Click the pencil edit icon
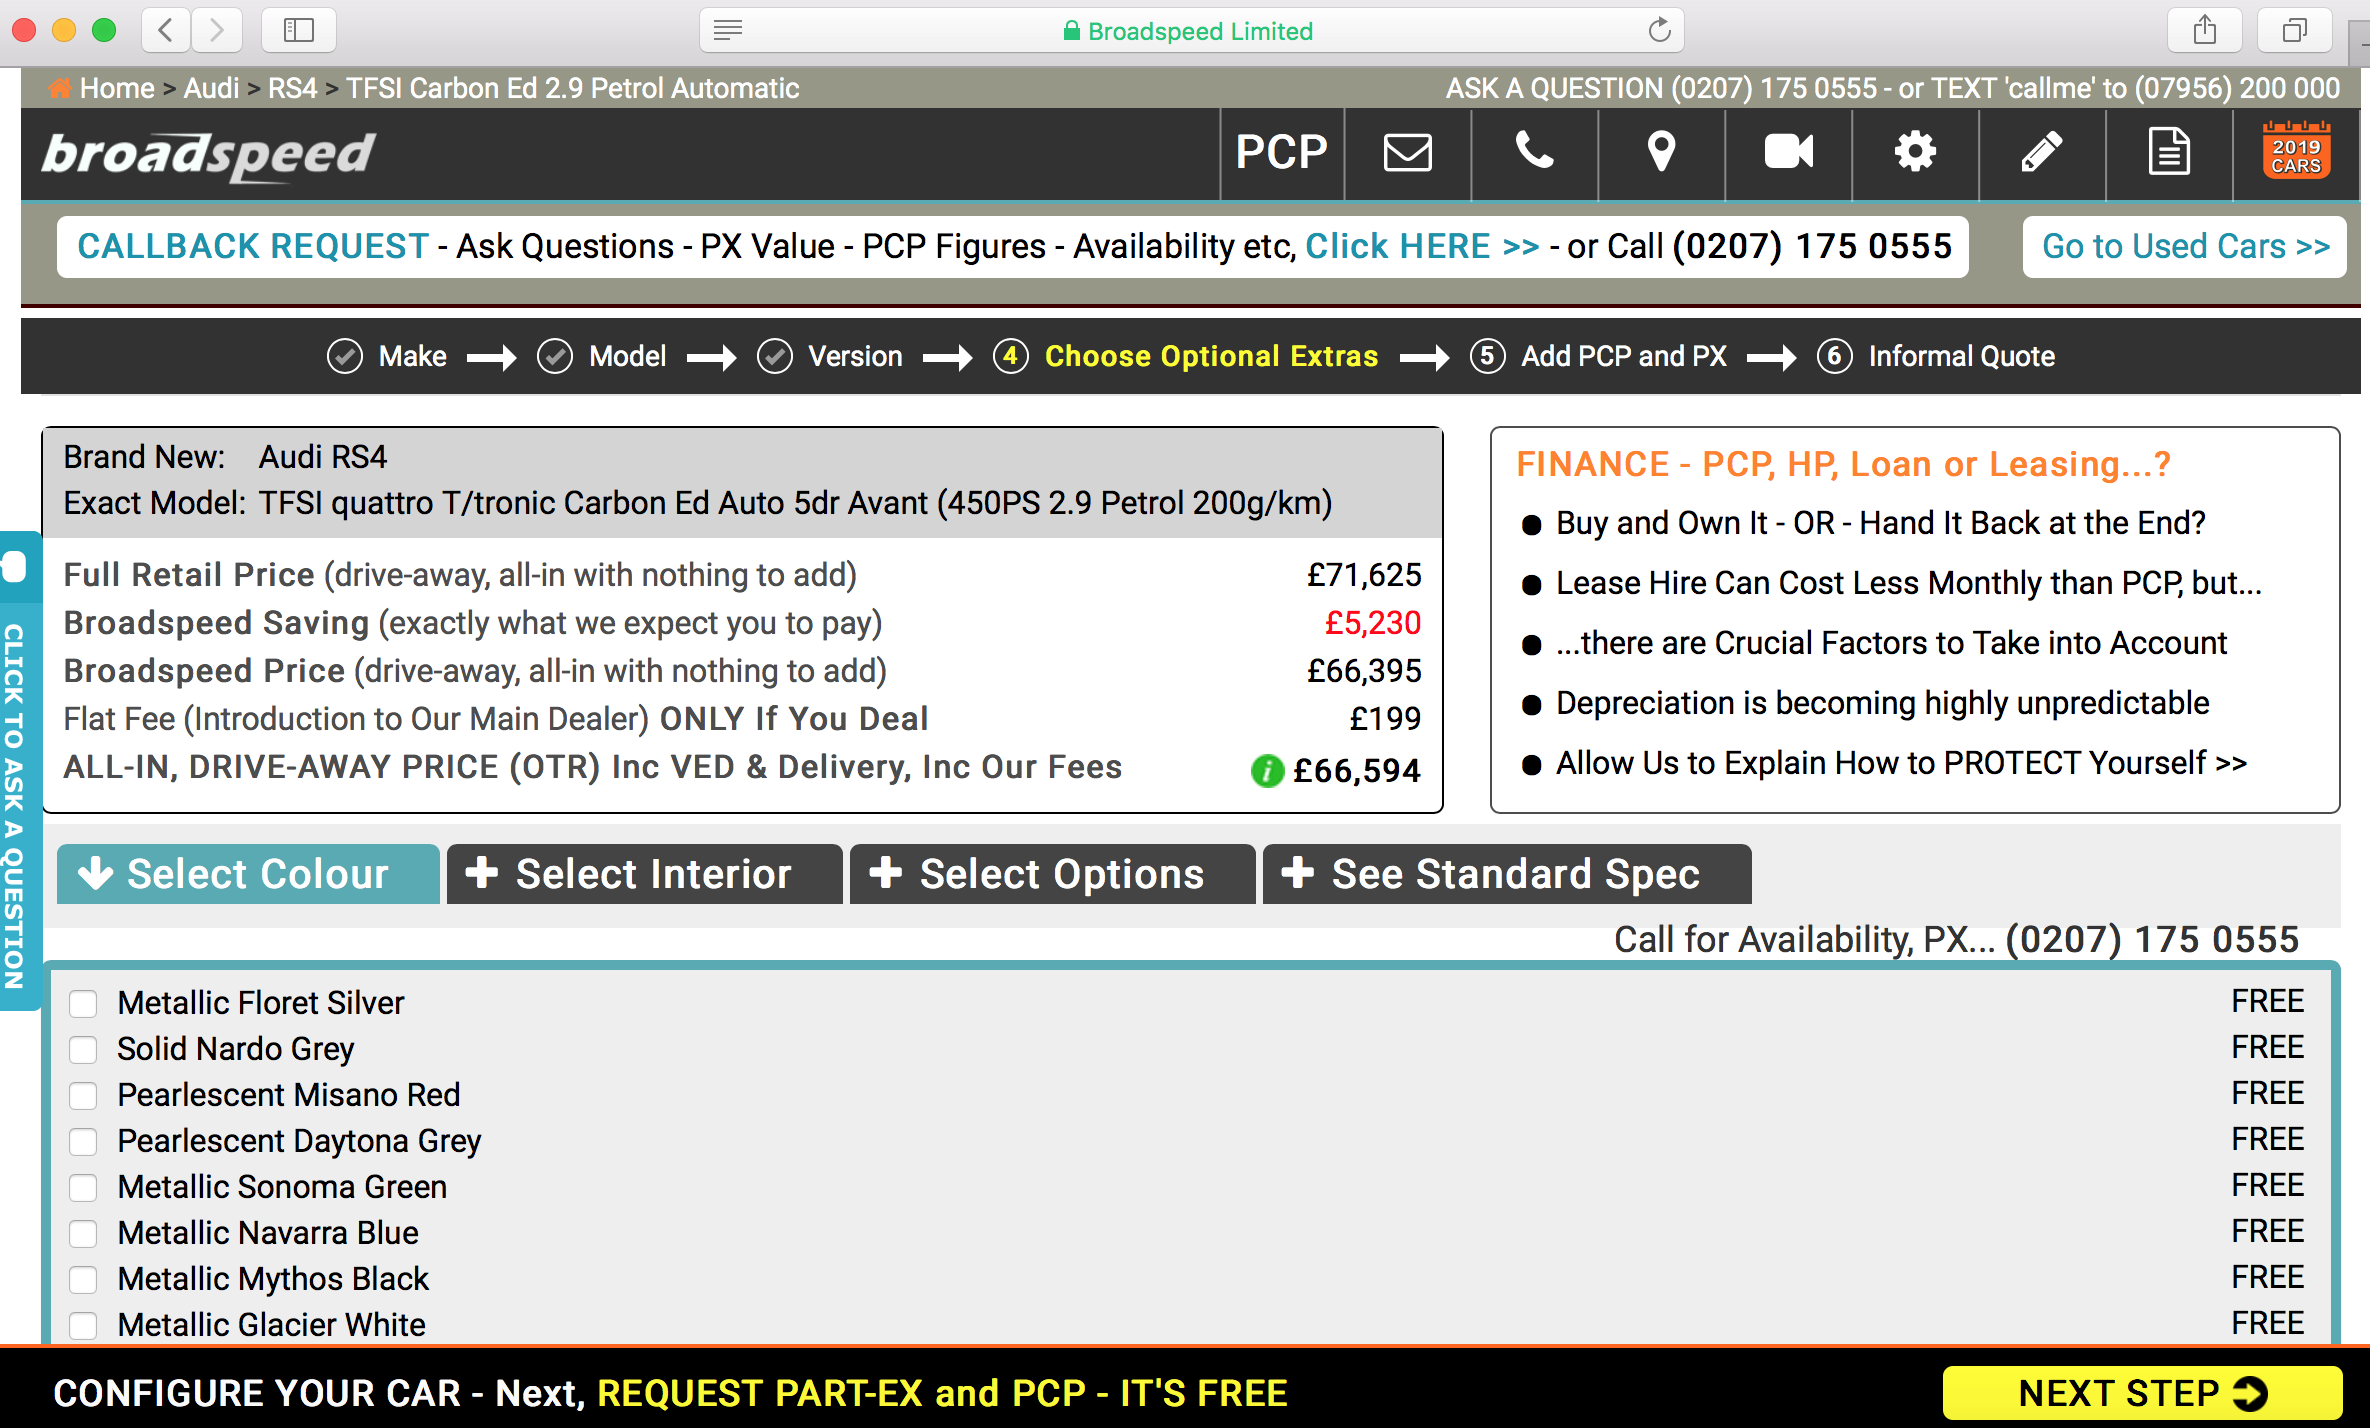 2041,153
